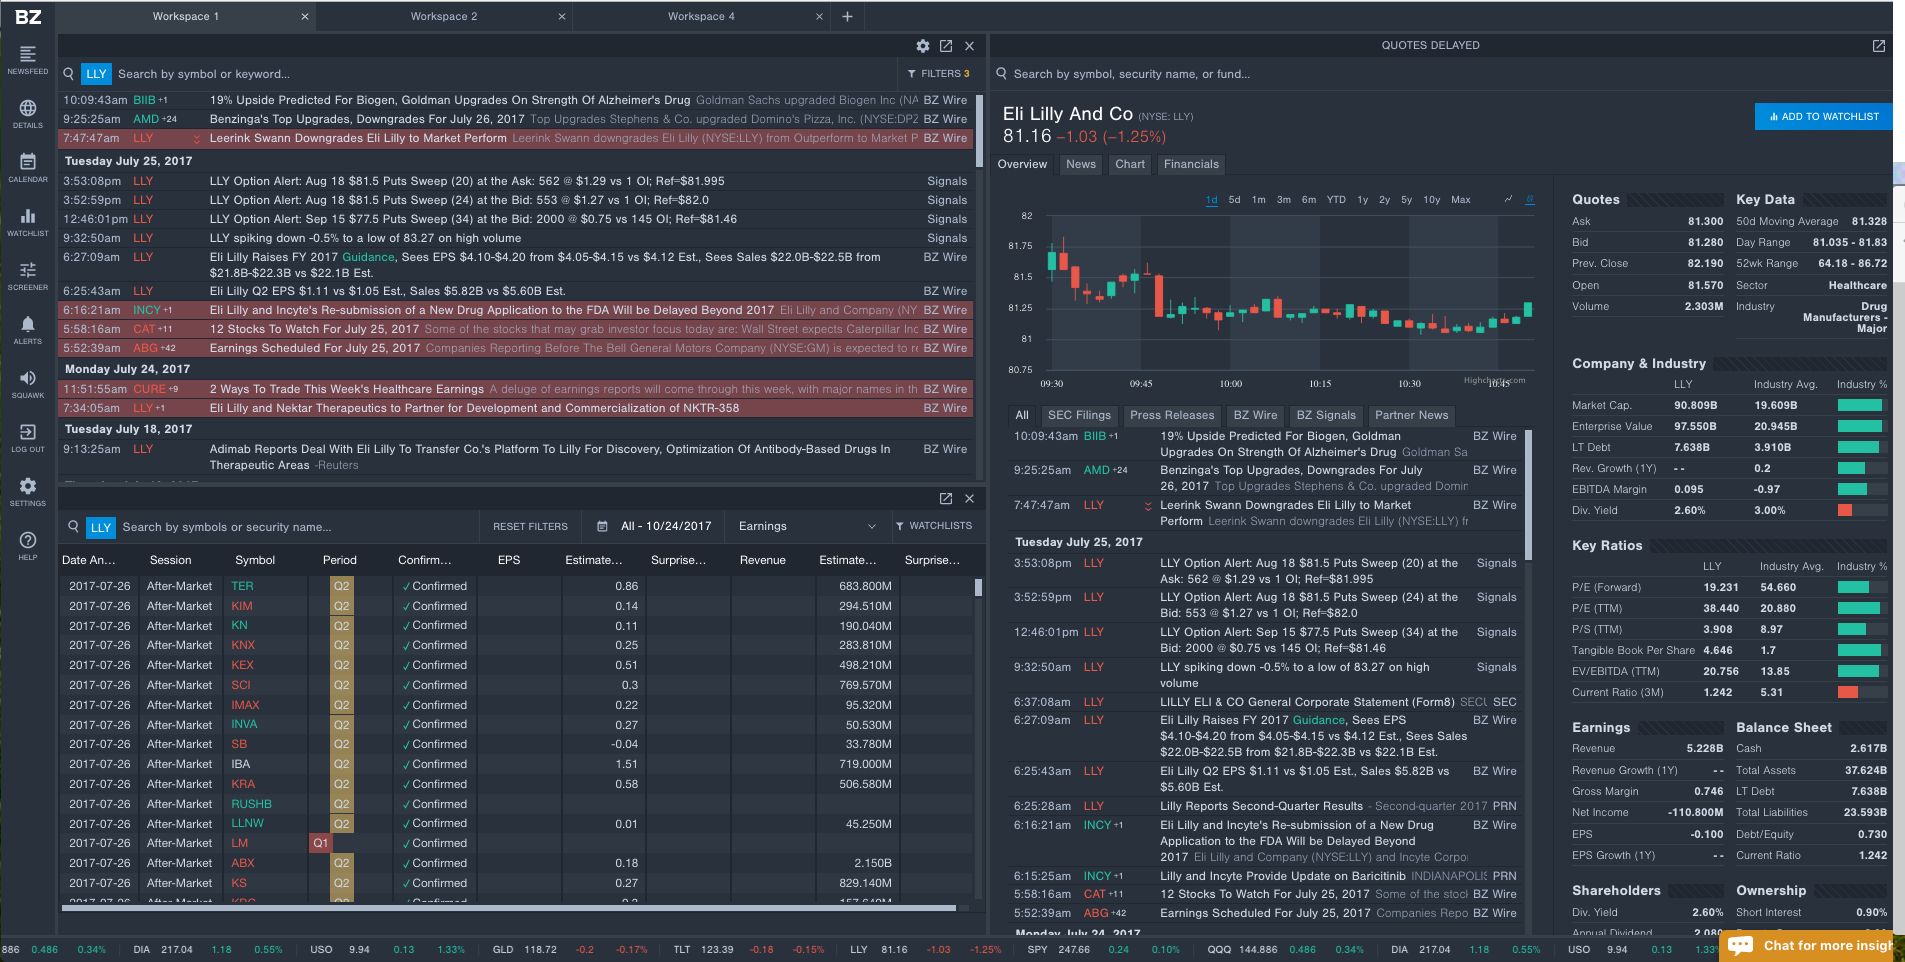Select the Max chart range
Viewport: 1905px width, 962px height.
[1461, 200]
